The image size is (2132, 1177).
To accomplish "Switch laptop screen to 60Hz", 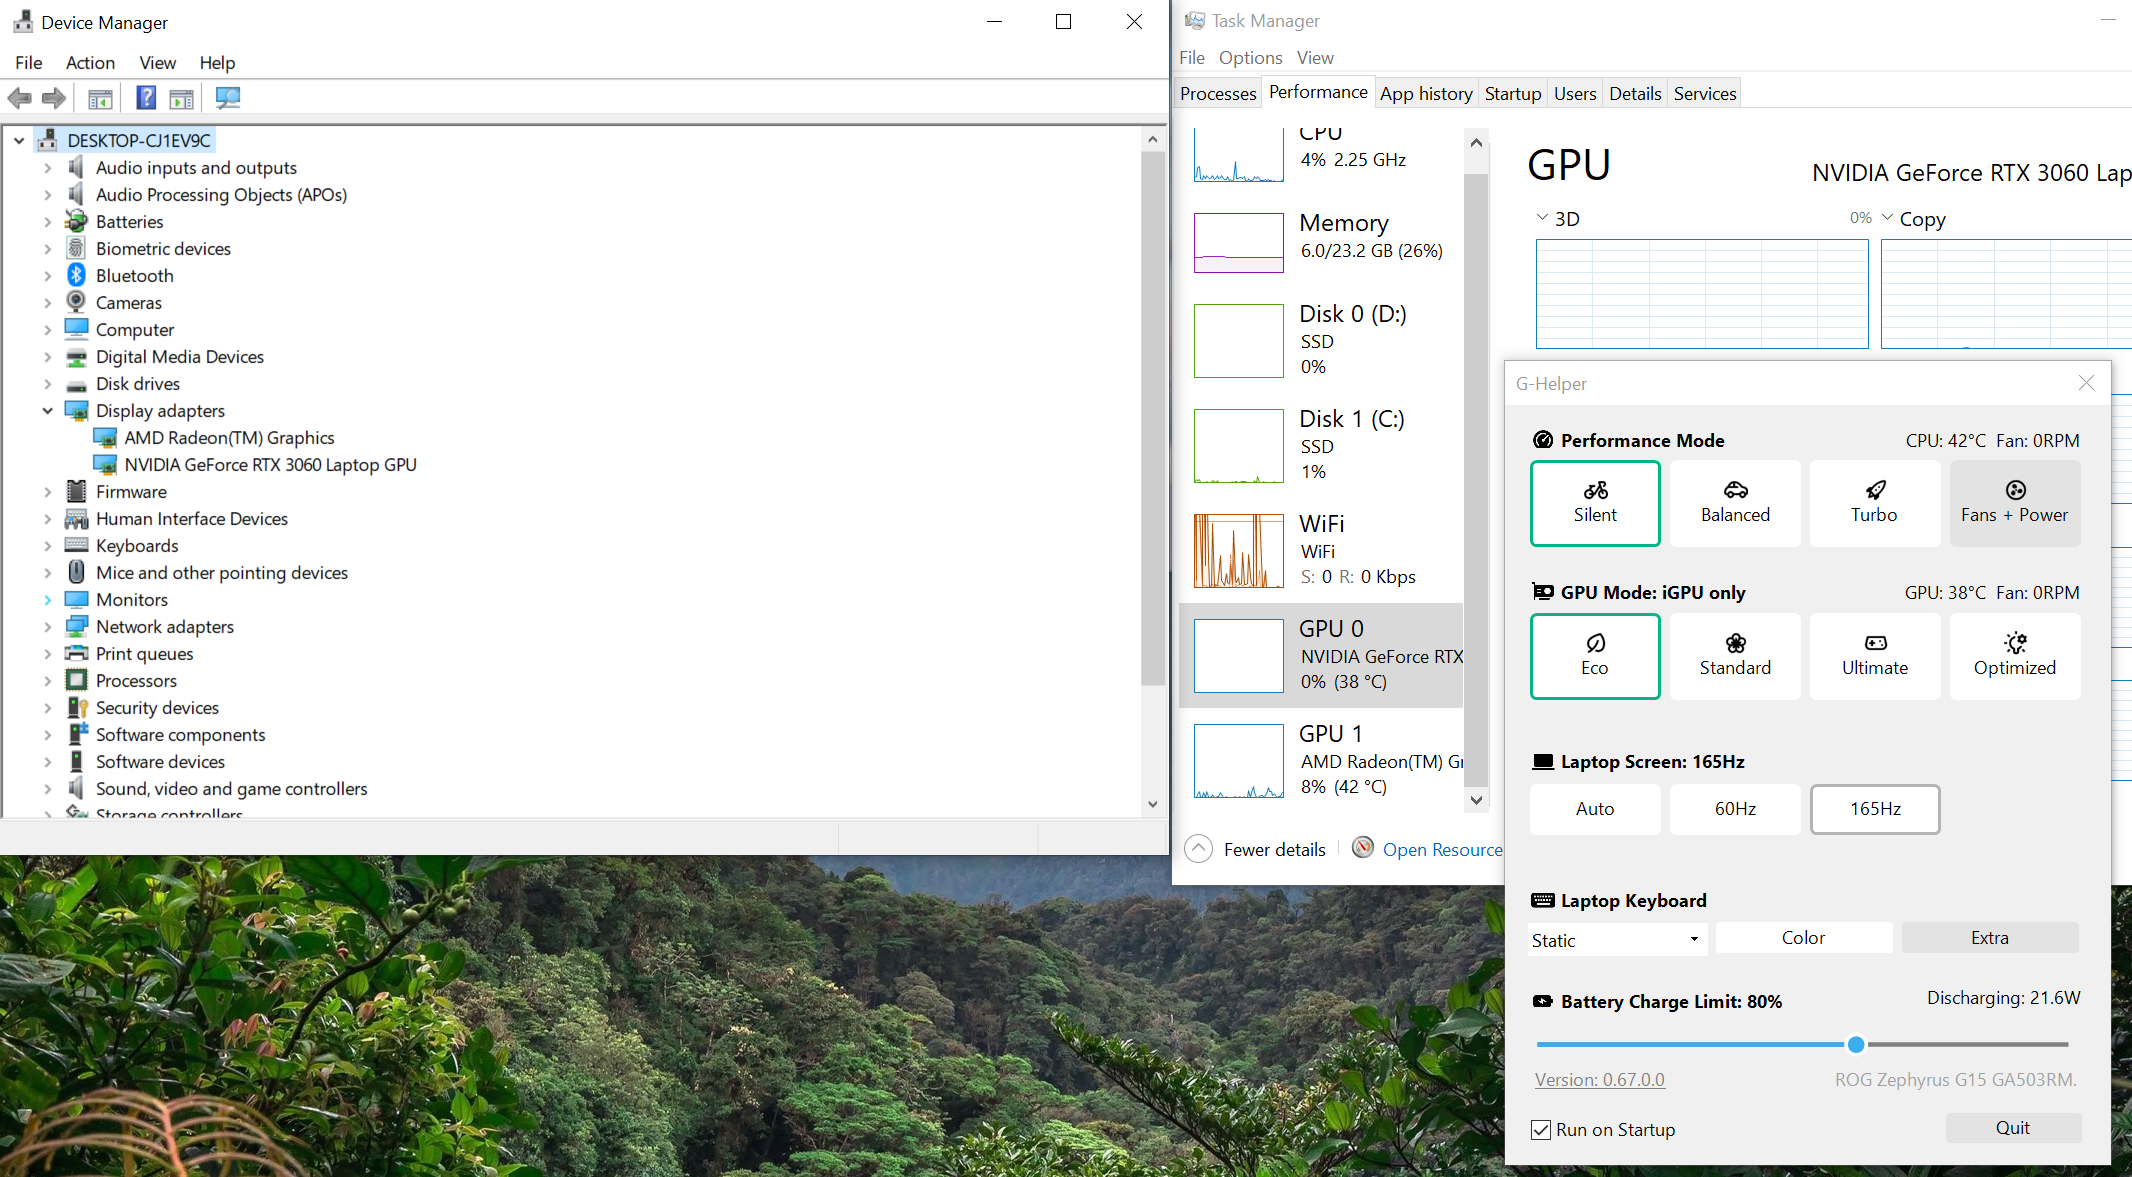I will tap(1735, 809).
